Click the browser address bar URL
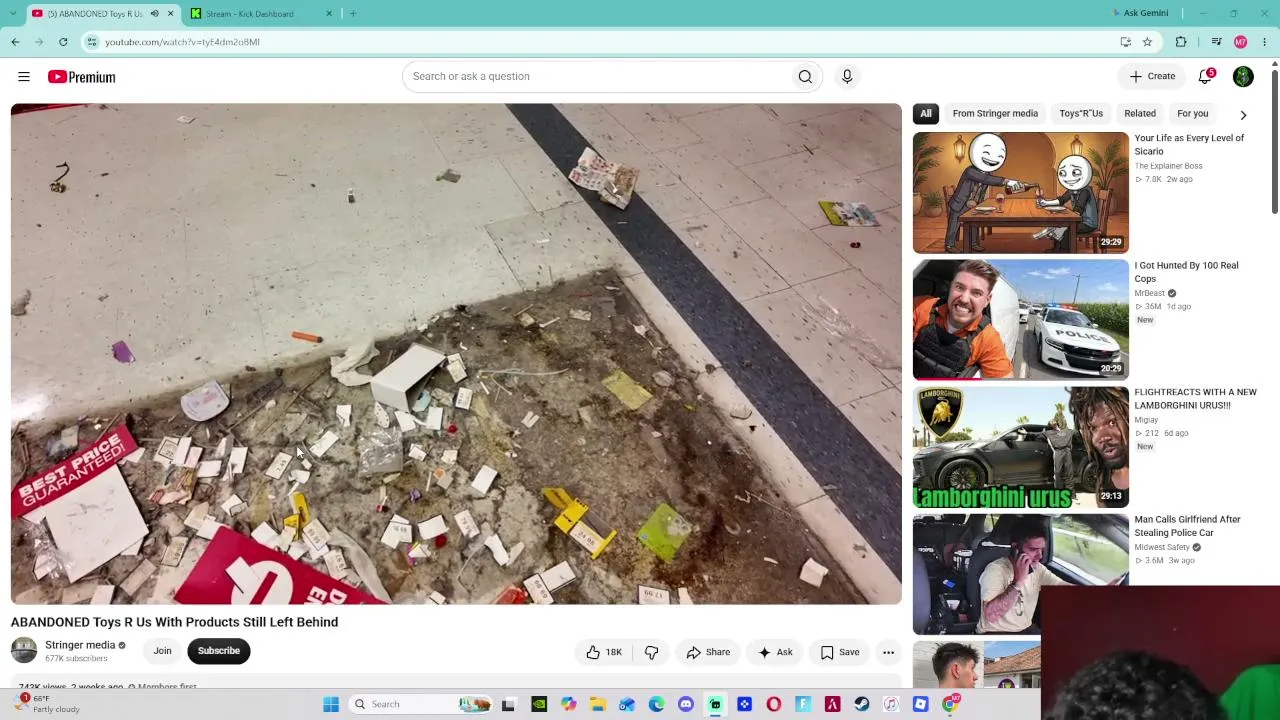 182,42
